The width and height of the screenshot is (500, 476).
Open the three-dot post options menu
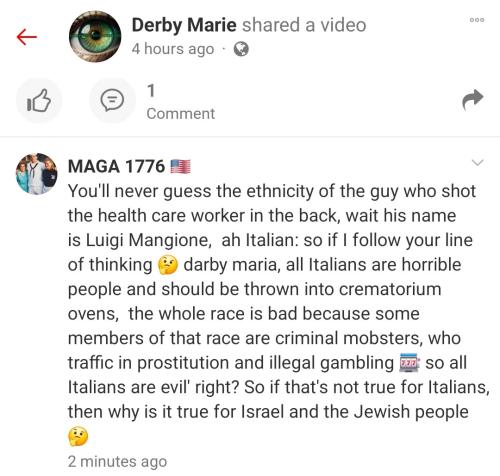[x=477, y=20]
